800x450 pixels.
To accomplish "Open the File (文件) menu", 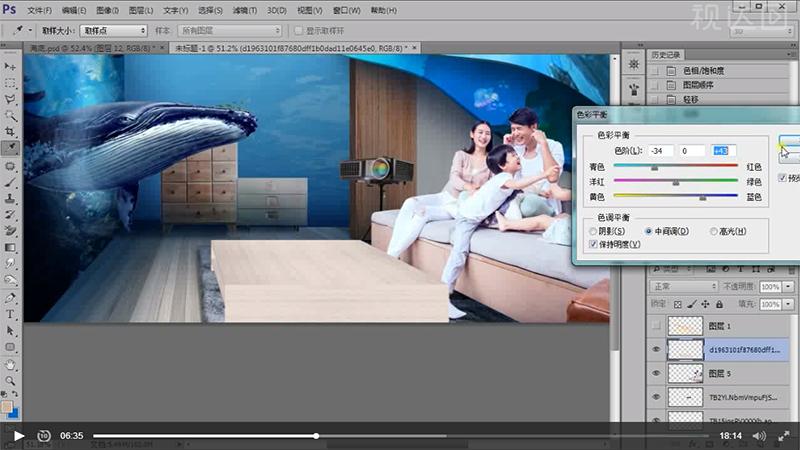I will [39, 10].
